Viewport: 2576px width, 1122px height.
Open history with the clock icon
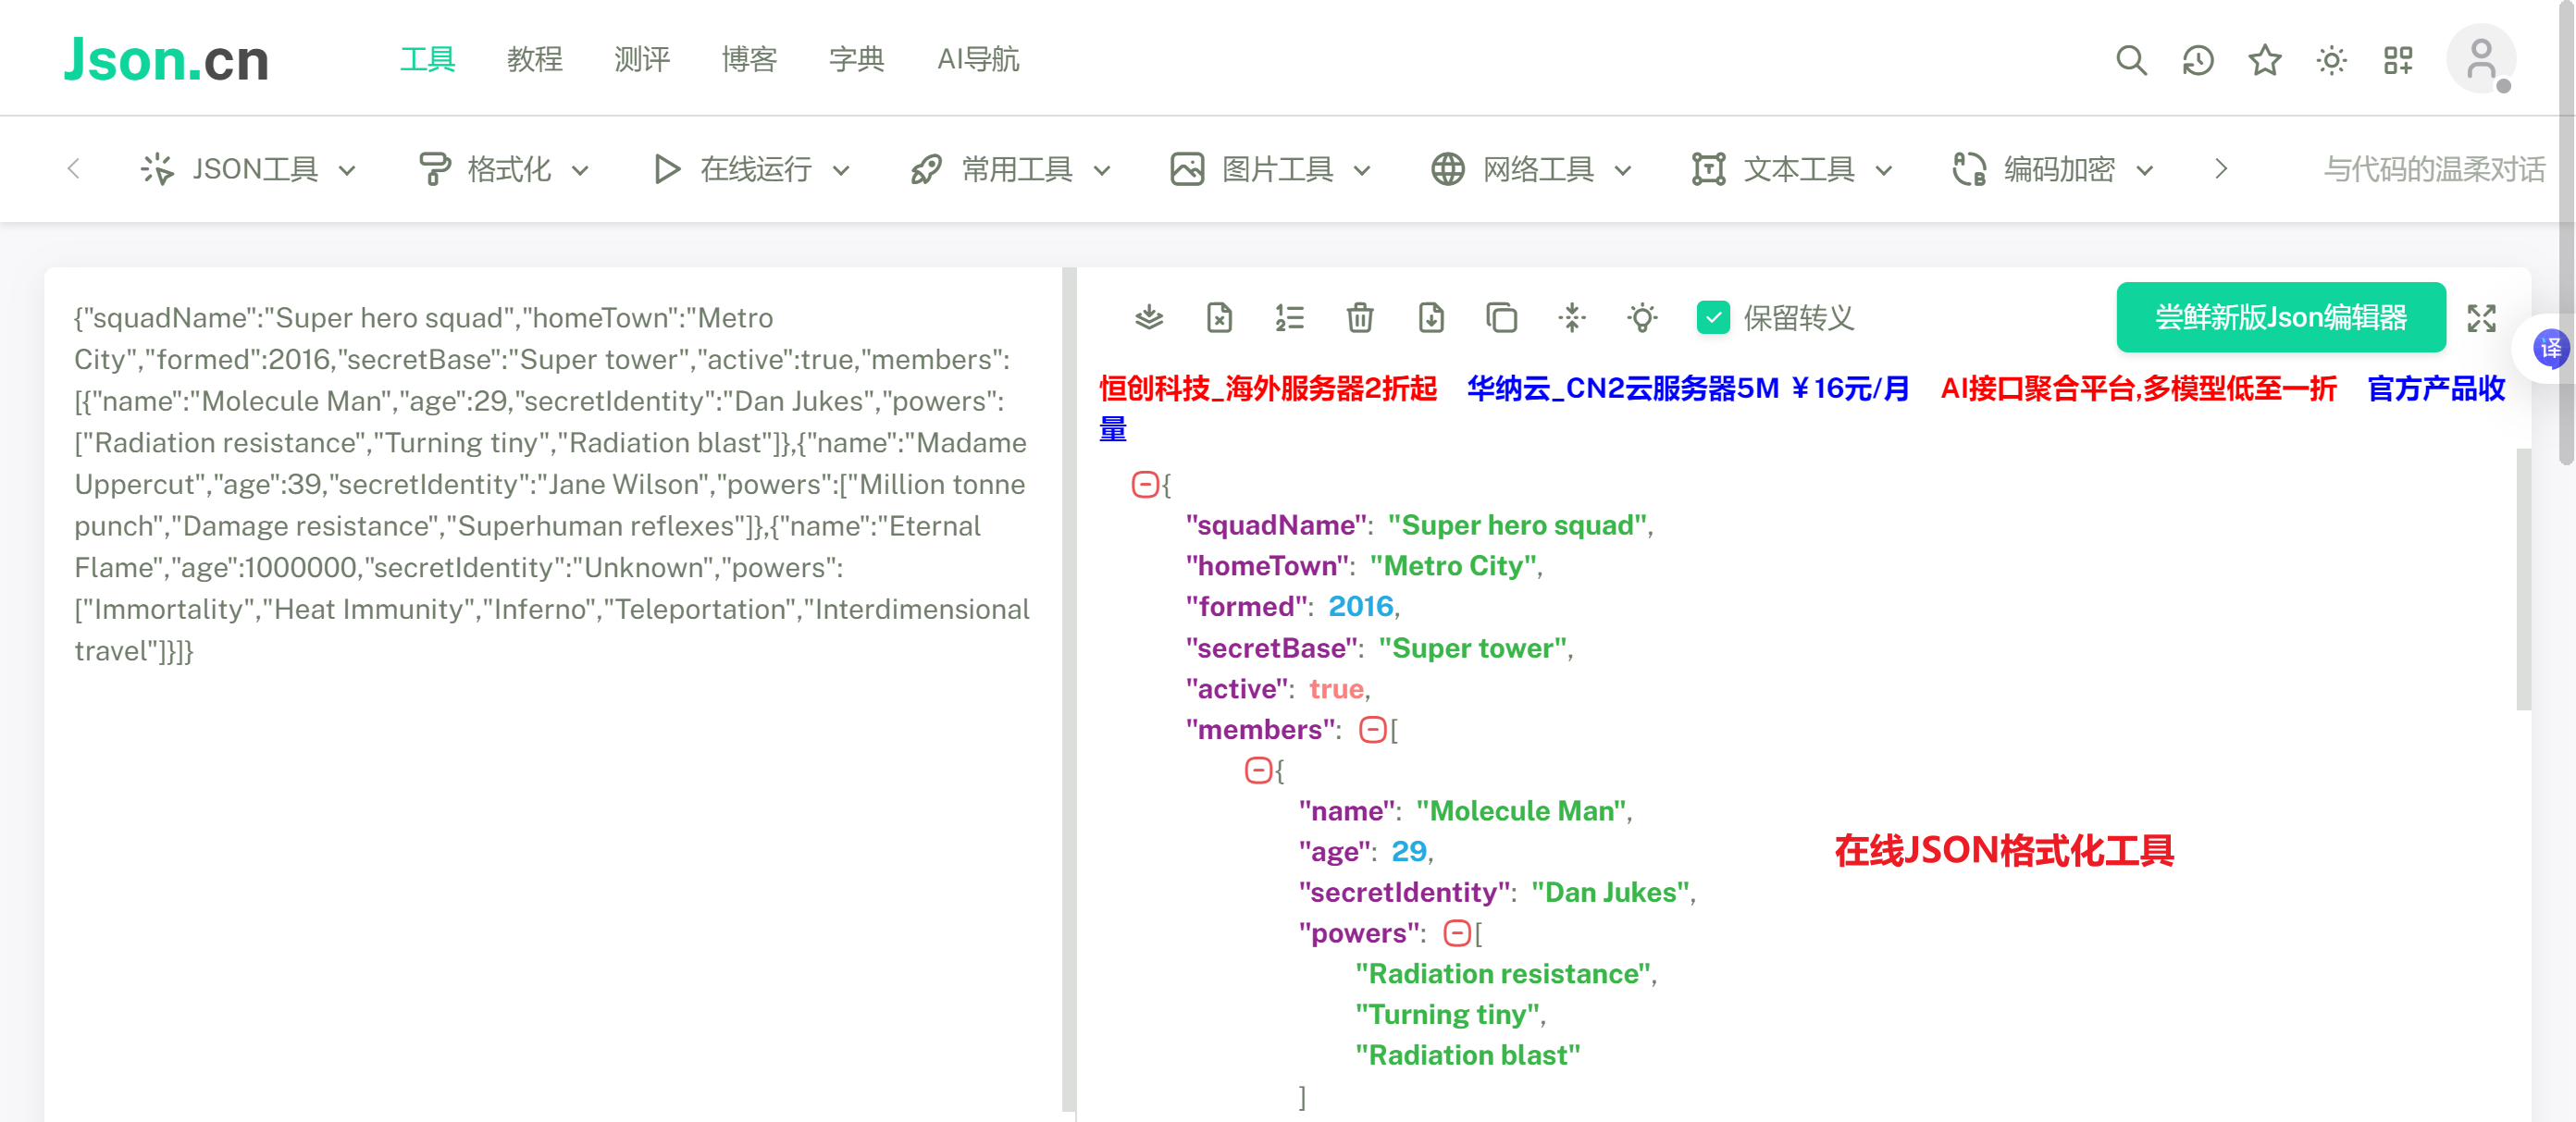[x=2197, y=60]
